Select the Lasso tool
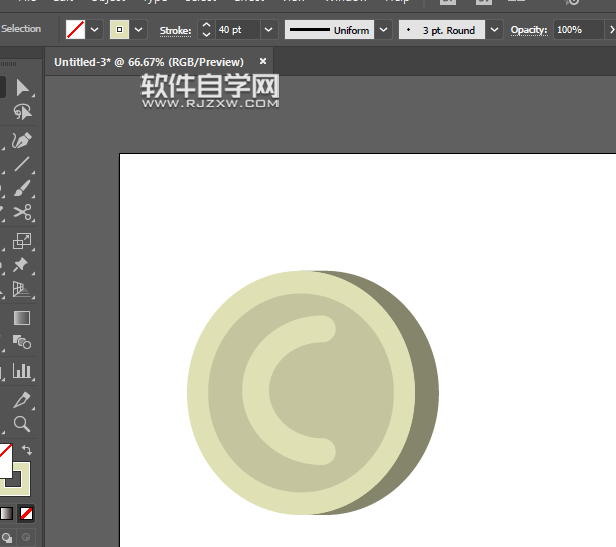Viewport: 616px width, 547px height. click(22, 113)
